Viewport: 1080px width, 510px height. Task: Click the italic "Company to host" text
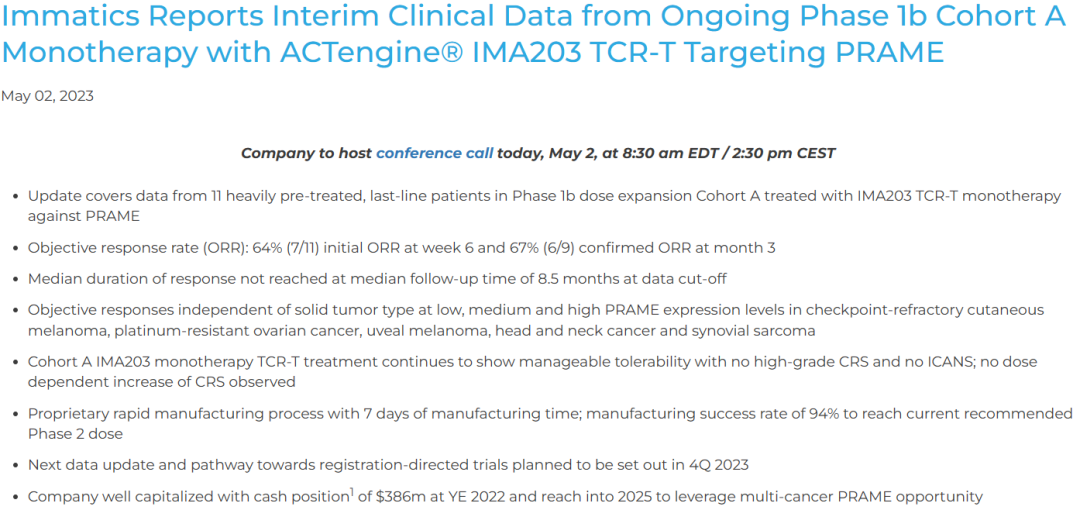(306, 153)
